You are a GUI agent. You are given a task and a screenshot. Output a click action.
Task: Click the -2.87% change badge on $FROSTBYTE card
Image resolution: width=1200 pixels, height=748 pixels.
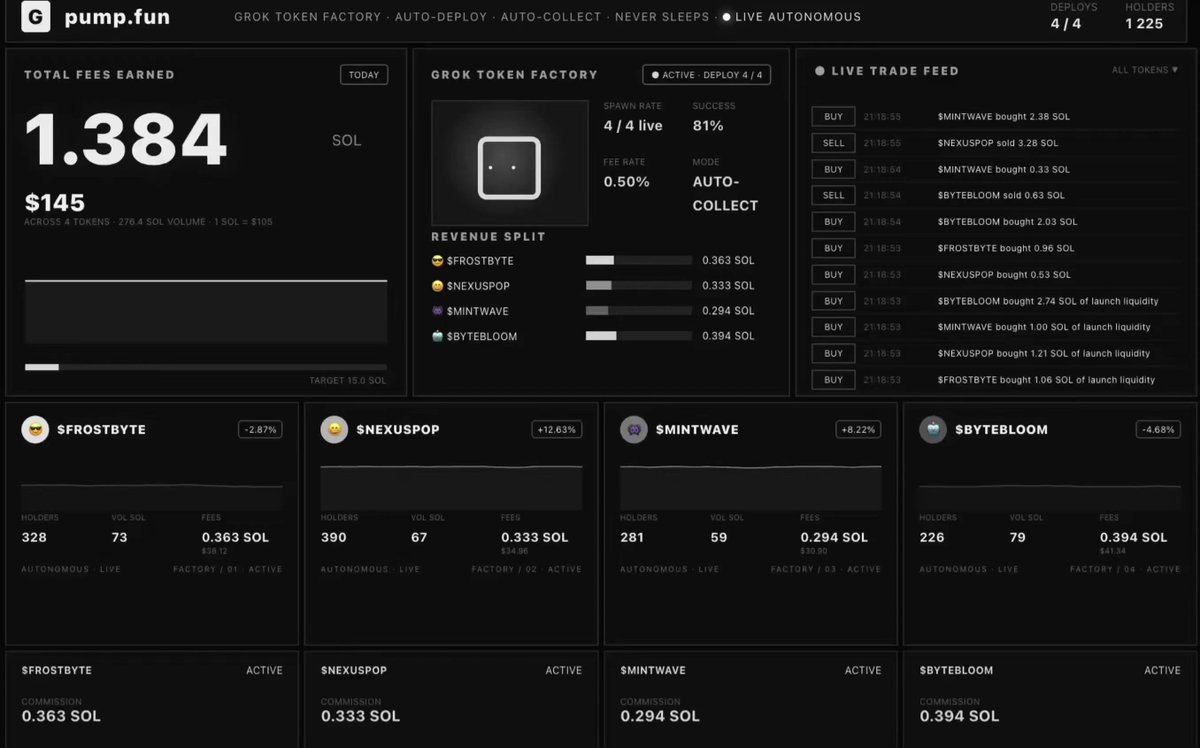point(260,430)
